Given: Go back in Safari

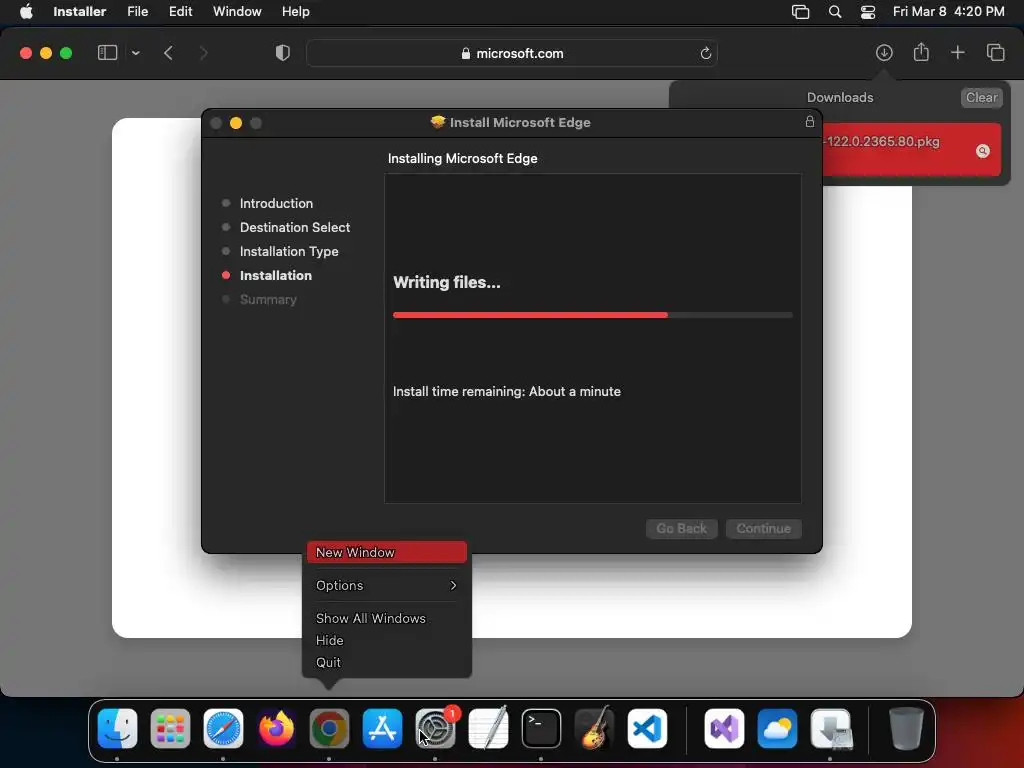Looking at the screenshot, I should (168, 53).
